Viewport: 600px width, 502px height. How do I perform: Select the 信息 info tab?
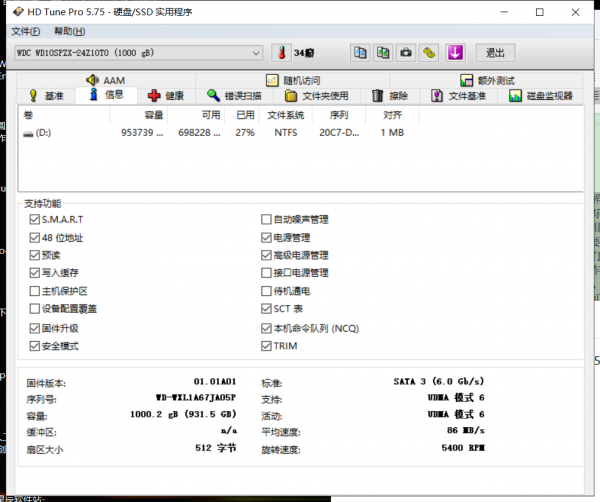(x=106, y=95)
